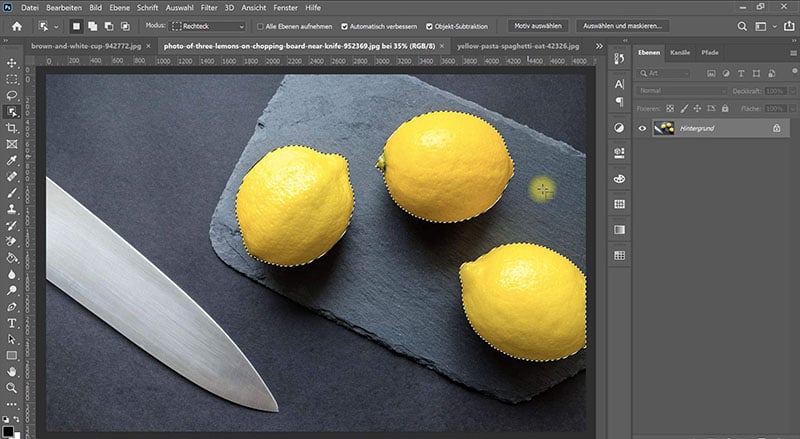This screenshot has height=439, width=800.
Task: Open the History panel icon
Action: coord(619,59)
